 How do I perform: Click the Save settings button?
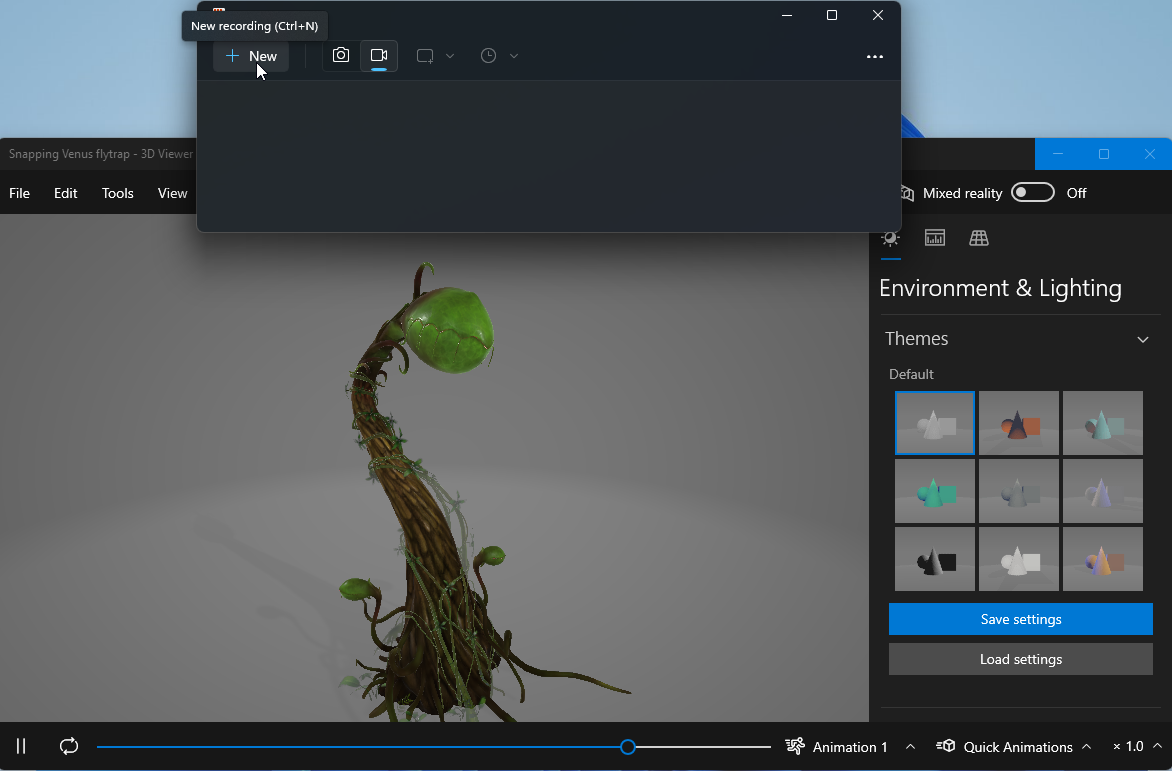coord(1020,618)
